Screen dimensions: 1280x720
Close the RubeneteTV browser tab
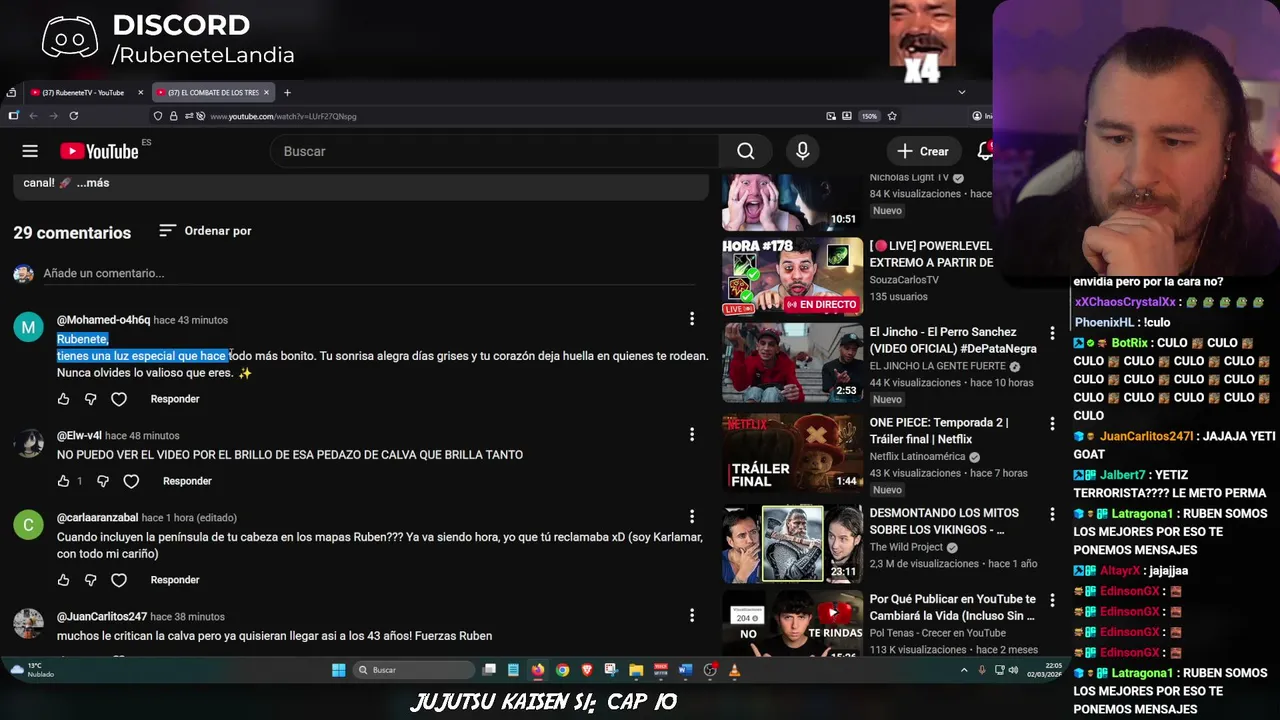pyautogui.click(x=140, y=92)
